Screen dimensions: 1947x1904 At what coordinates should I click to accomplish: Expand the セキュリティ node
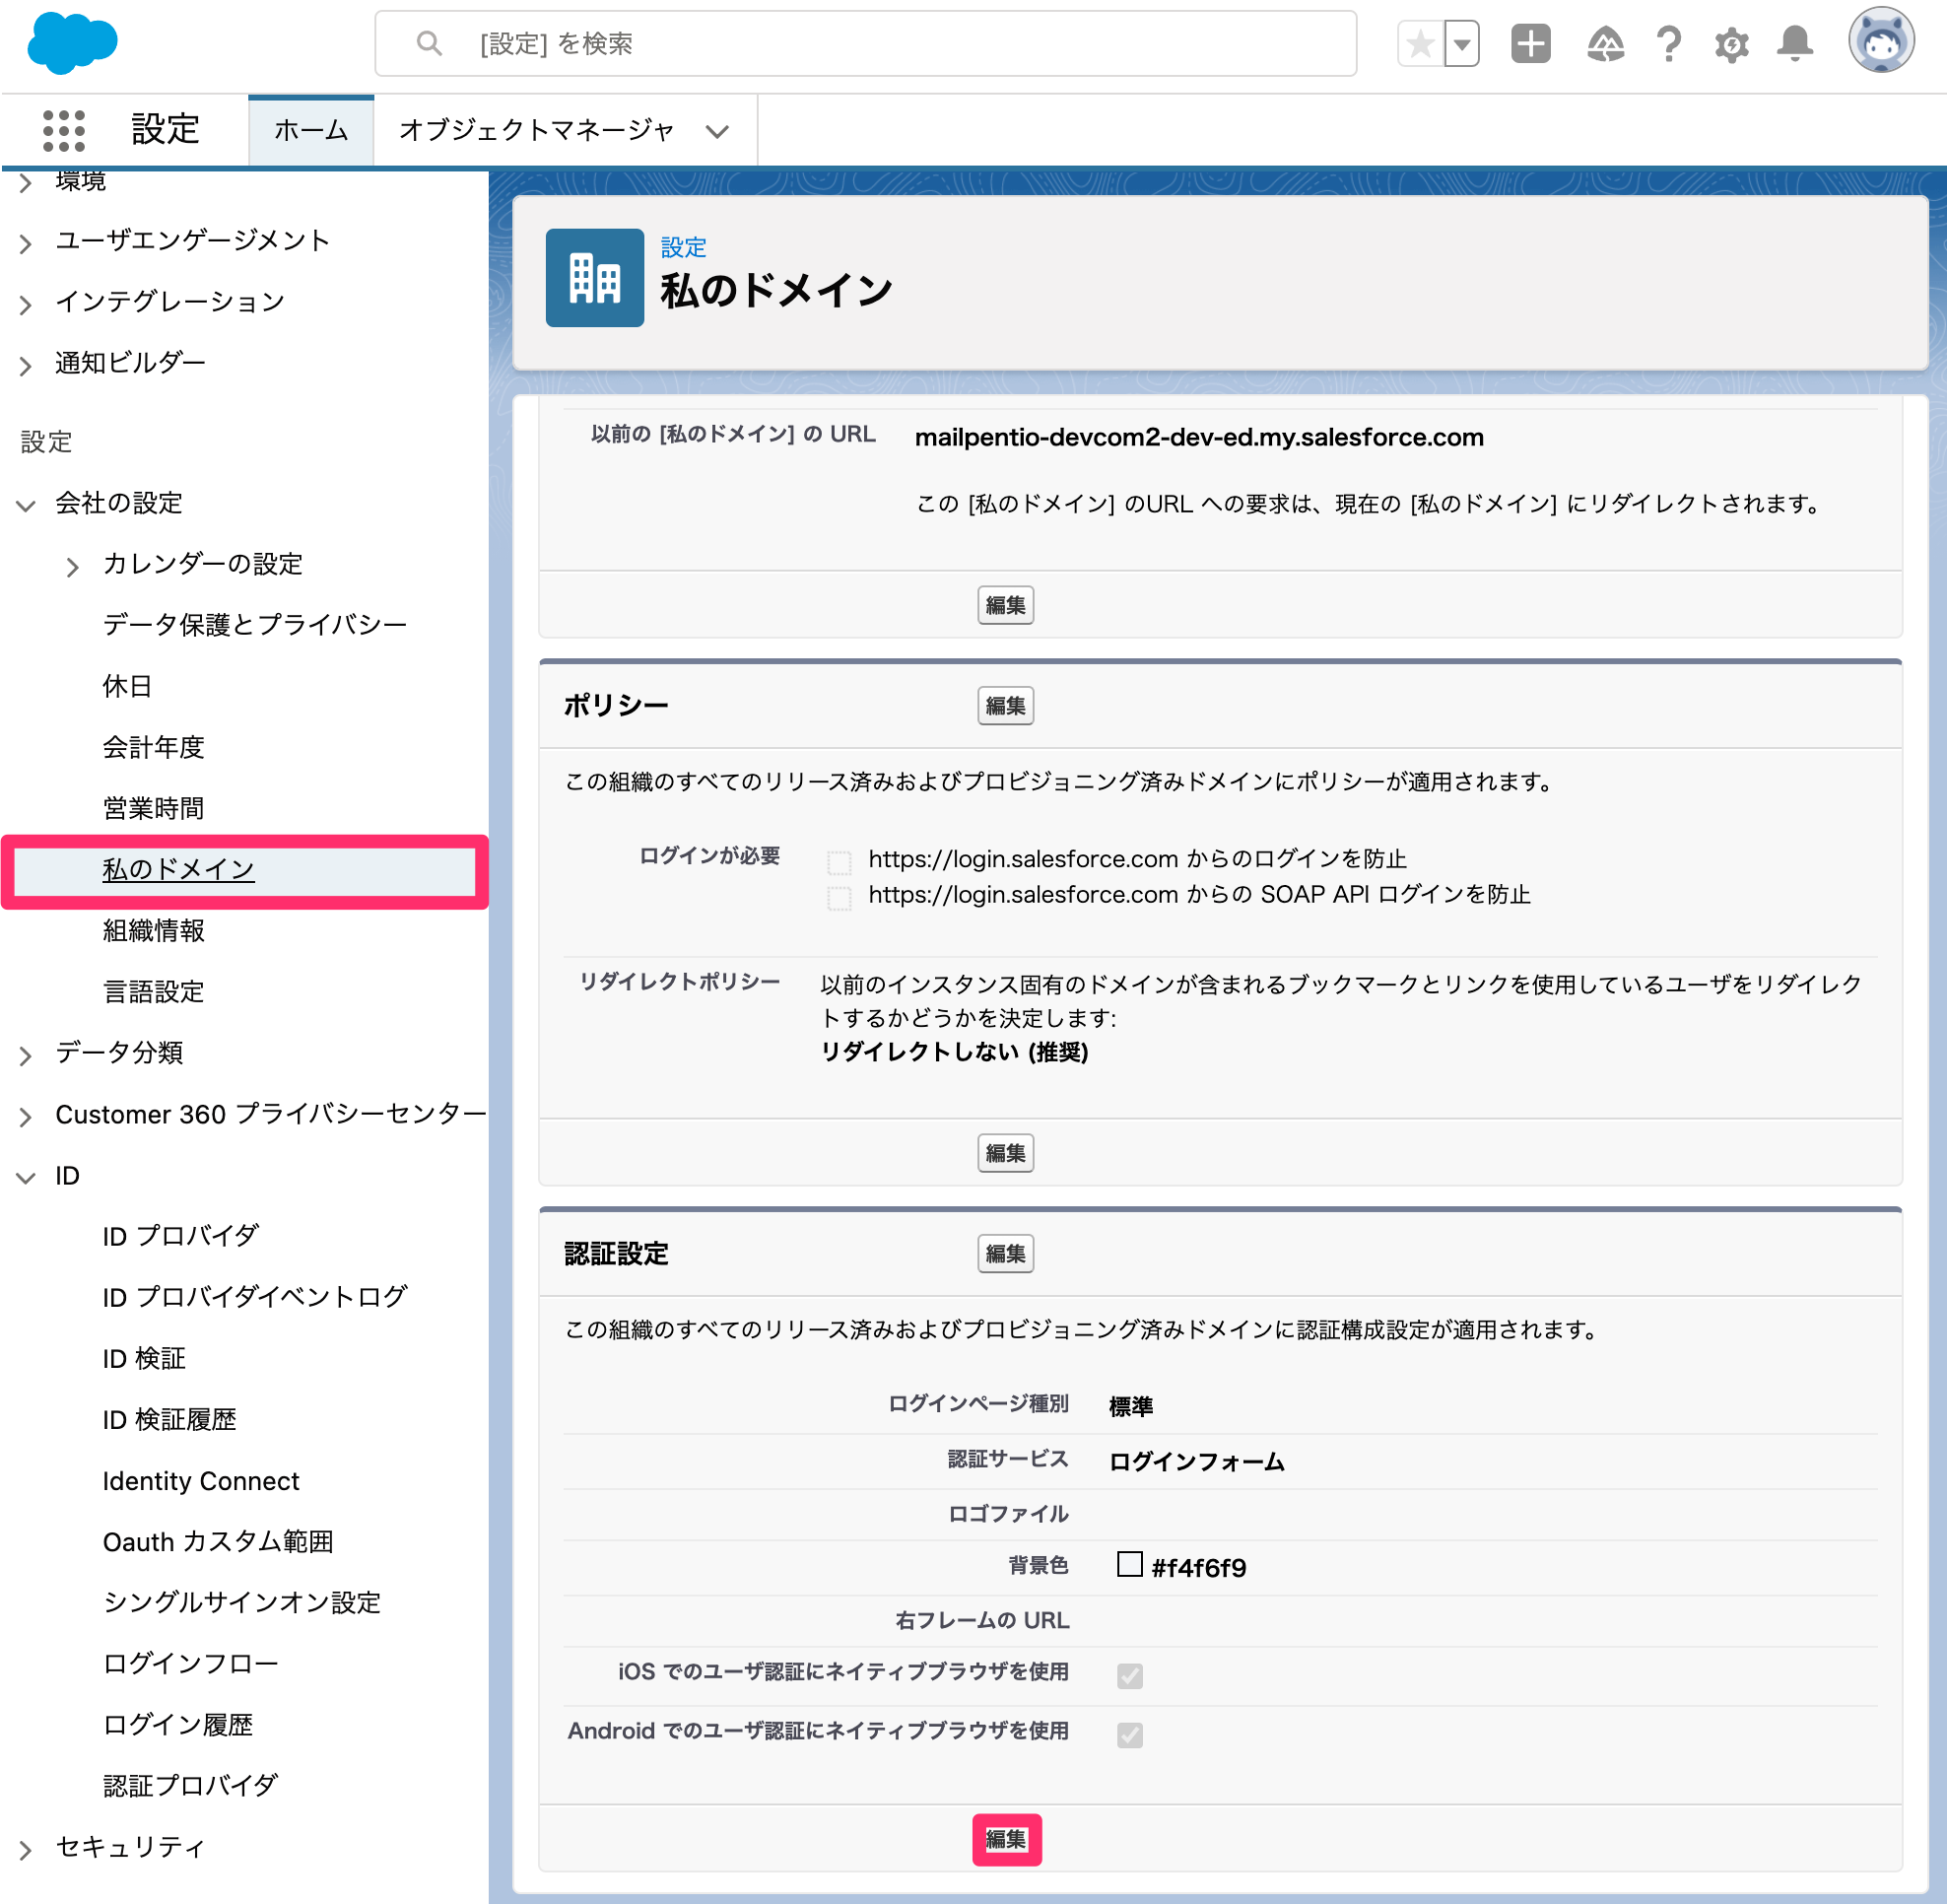[26, 1849]
